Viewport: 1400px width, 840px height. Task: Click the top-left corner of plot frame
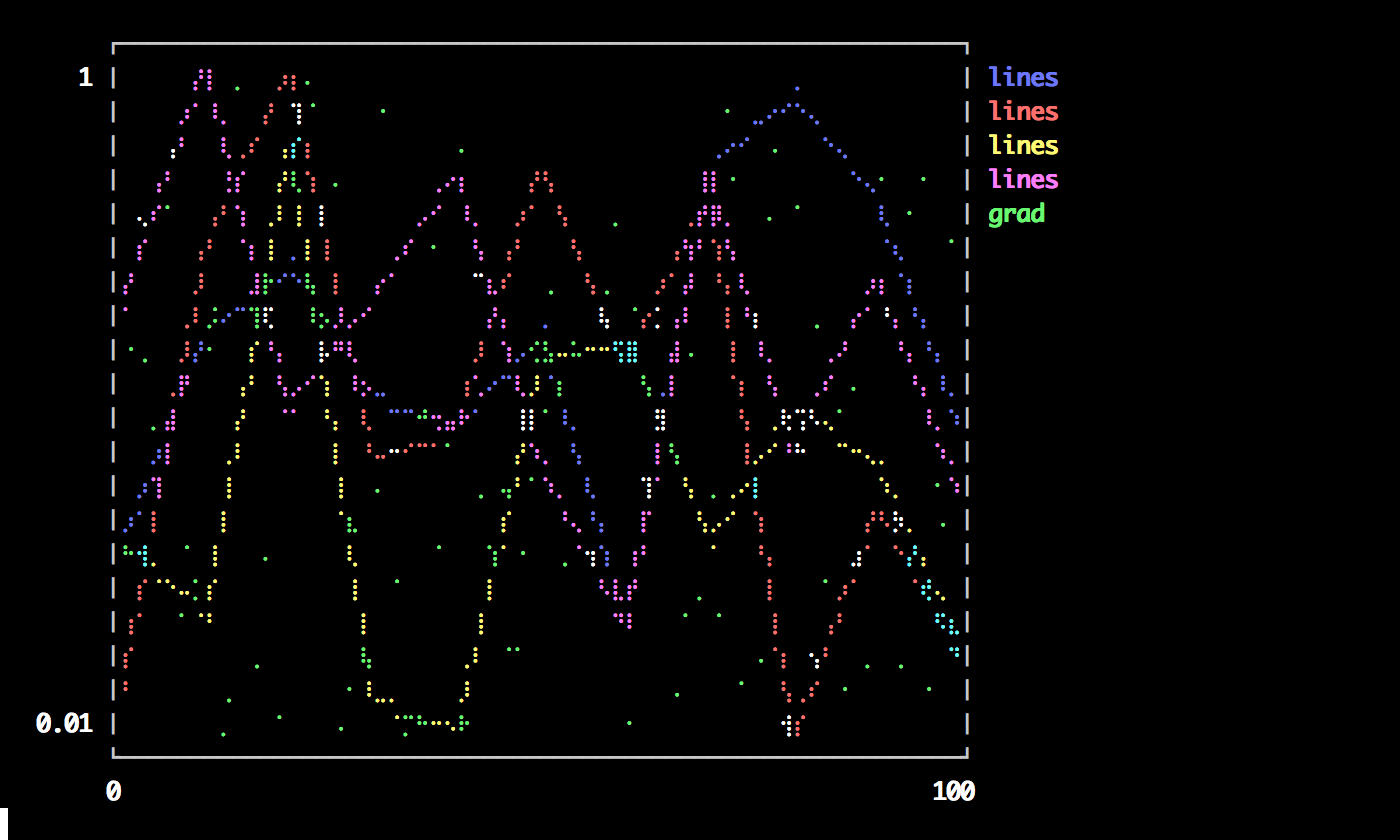click(113, 44)
